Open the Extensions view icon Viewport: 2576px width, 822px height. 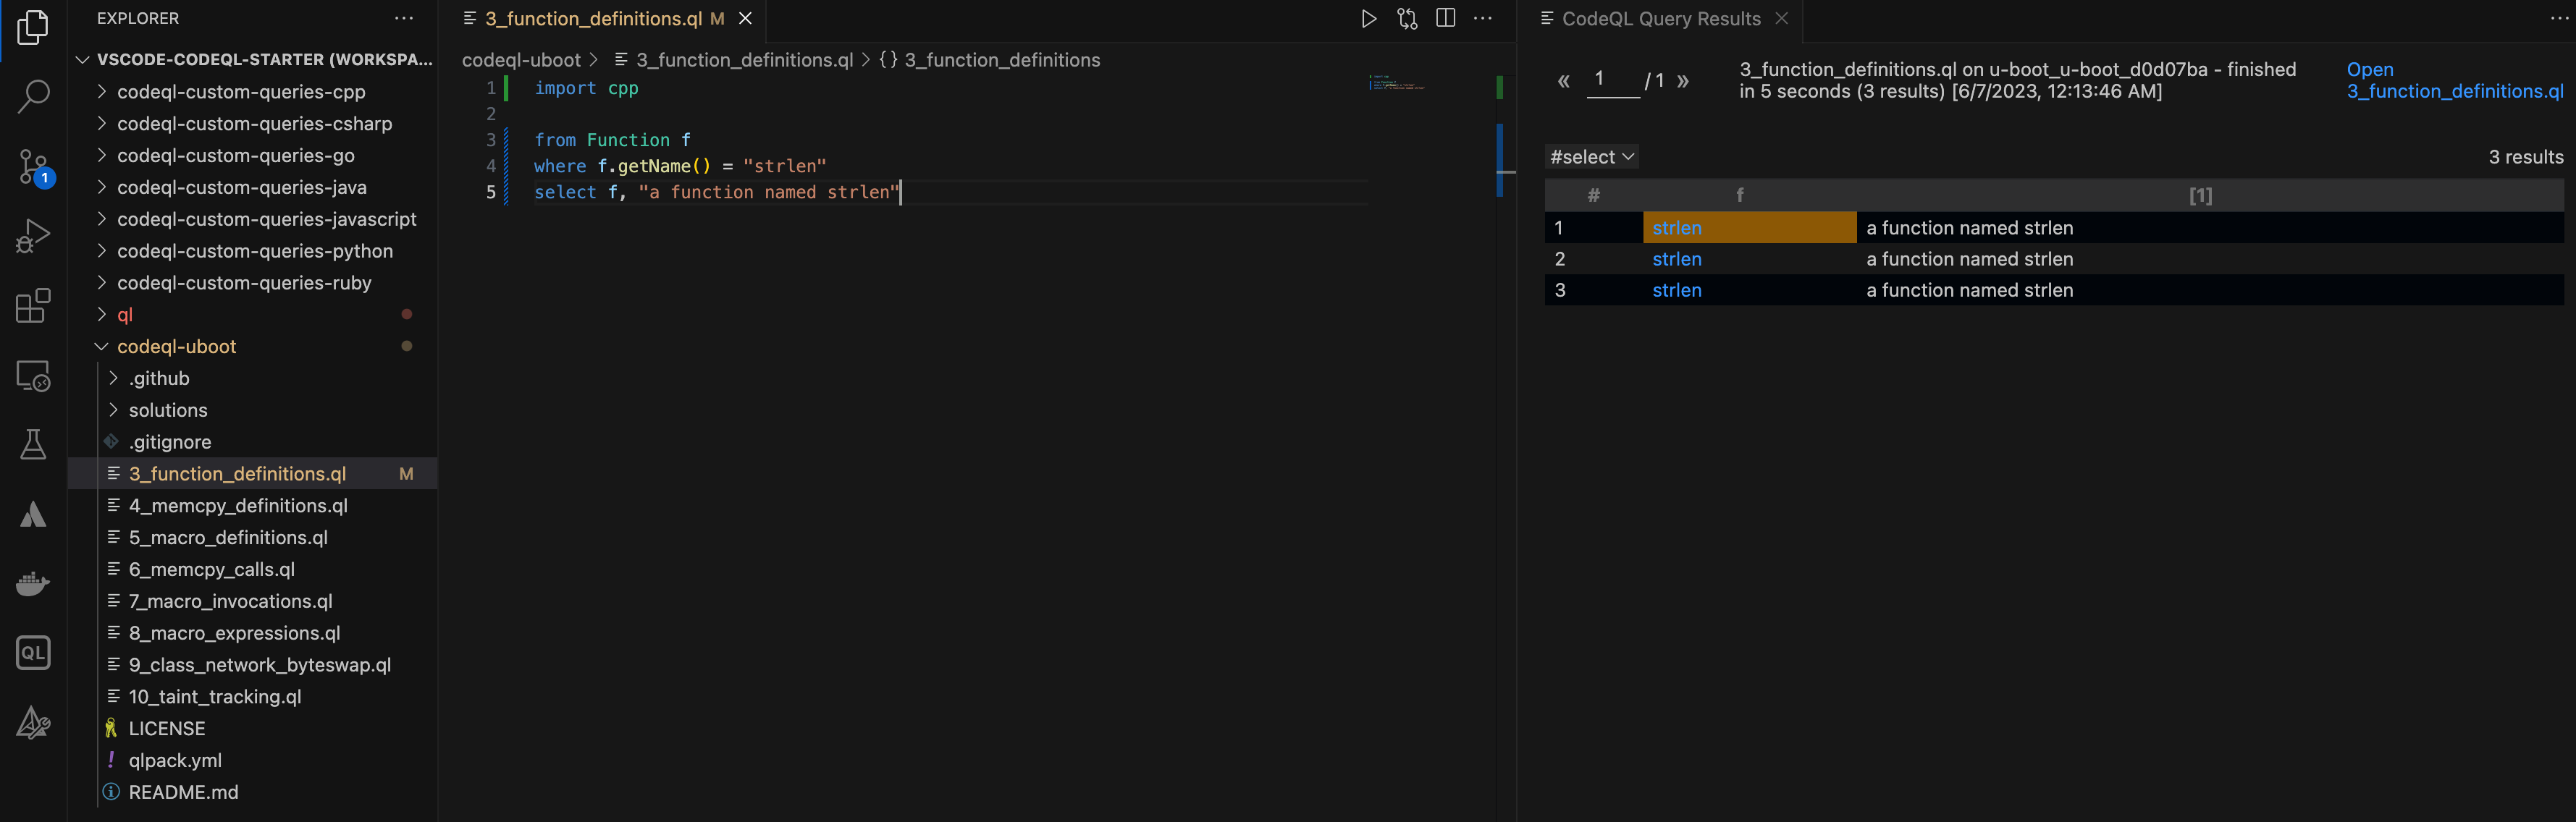[x=33, y=305]
